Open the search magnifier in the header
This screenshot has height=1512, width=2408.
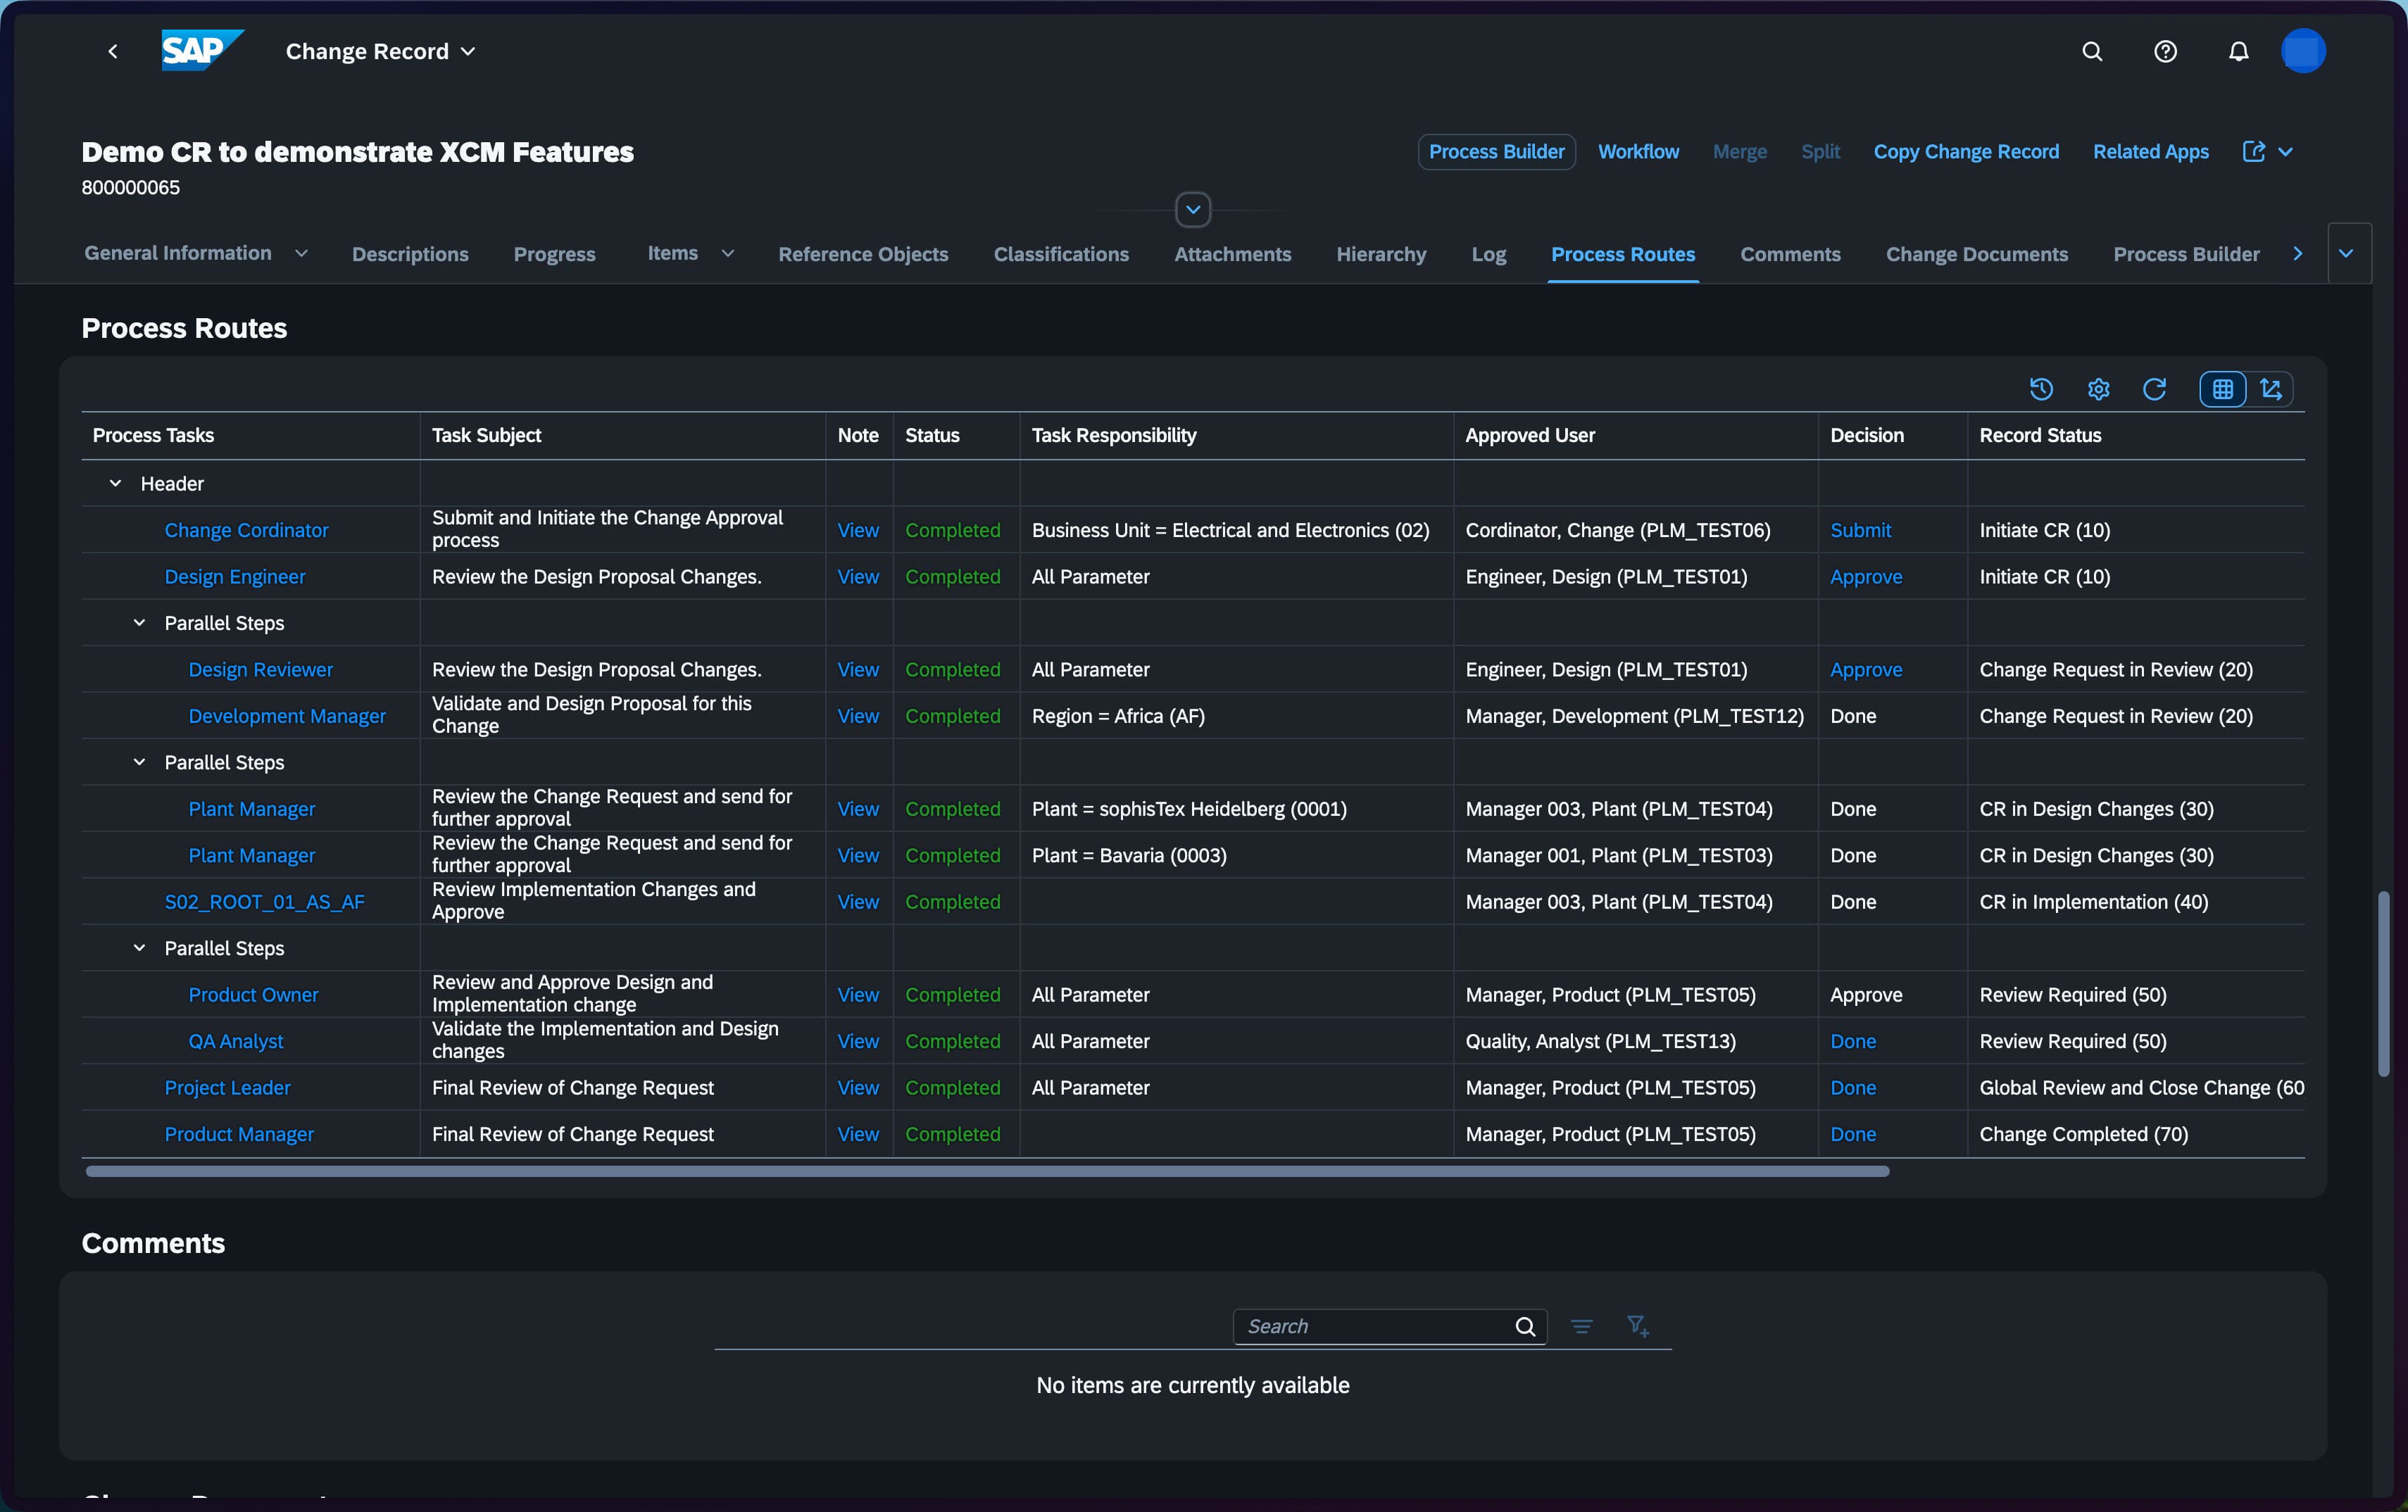point(2092,51)
